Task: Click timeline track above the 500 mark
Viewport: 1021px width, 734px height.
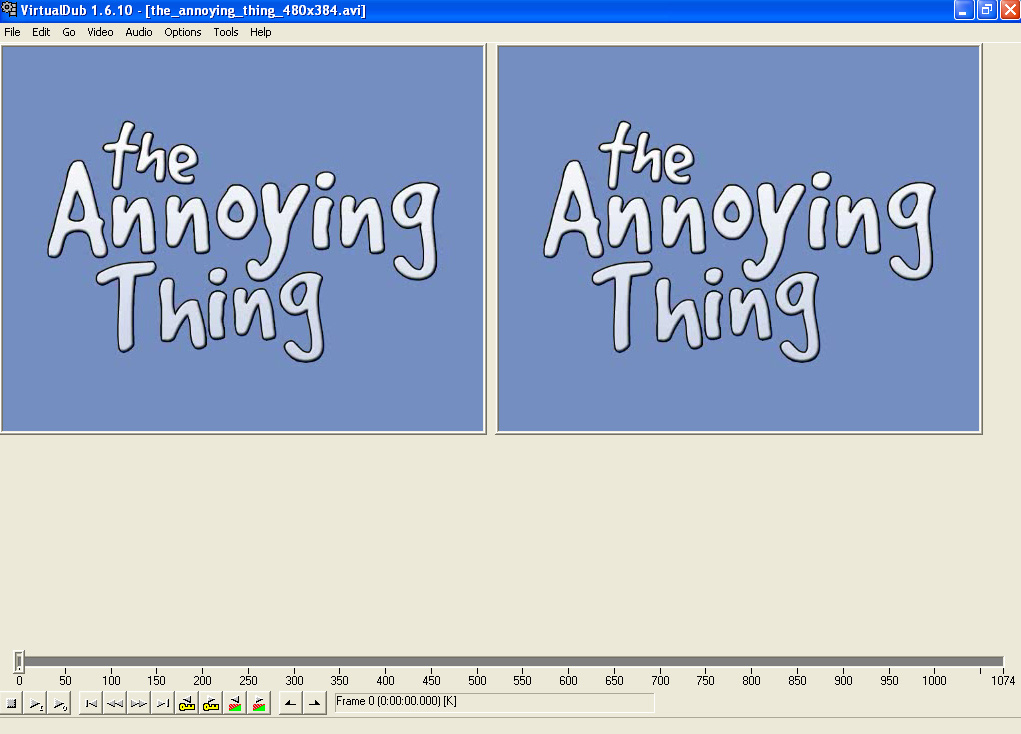Action: coord(477,662)
